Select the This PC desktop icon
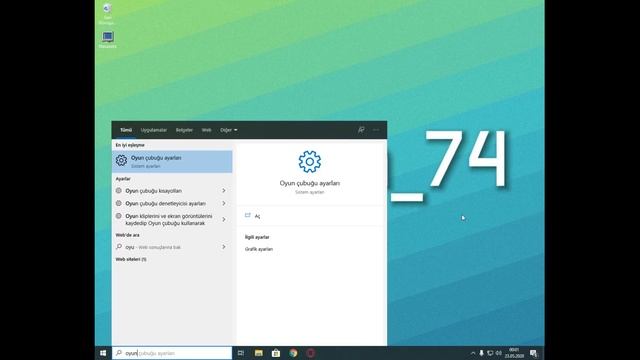 107,40
